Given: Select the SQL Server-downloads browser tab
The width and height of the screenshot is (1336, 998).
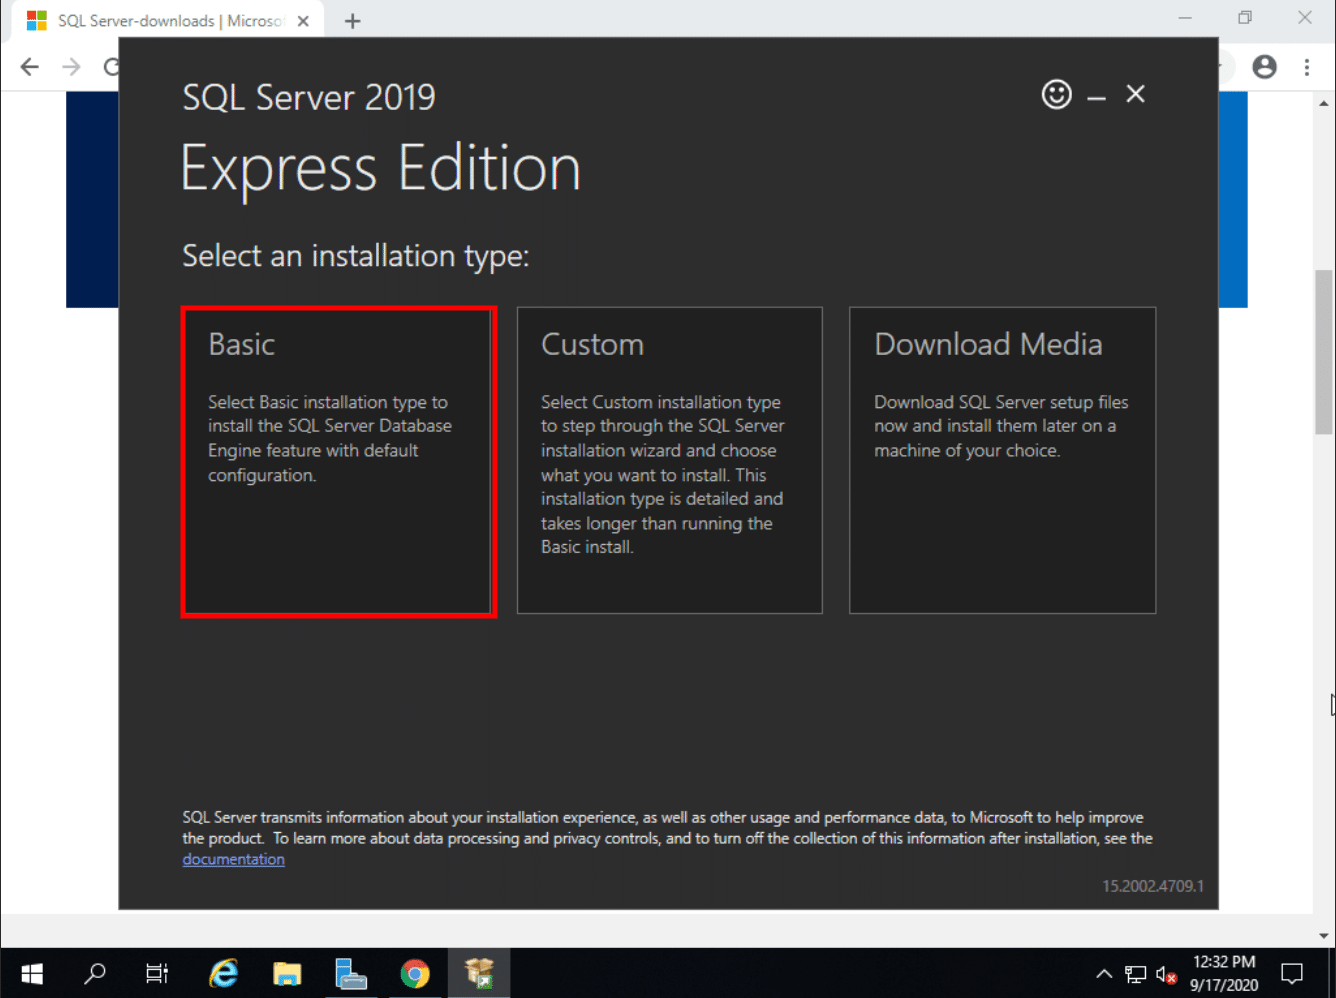Looking at the screenshot, I should coord(168,21).
